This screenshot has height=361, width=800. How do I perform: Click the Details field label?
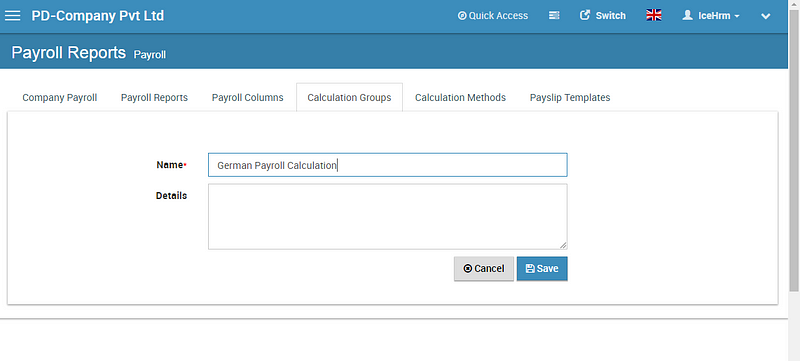[171, 196]
